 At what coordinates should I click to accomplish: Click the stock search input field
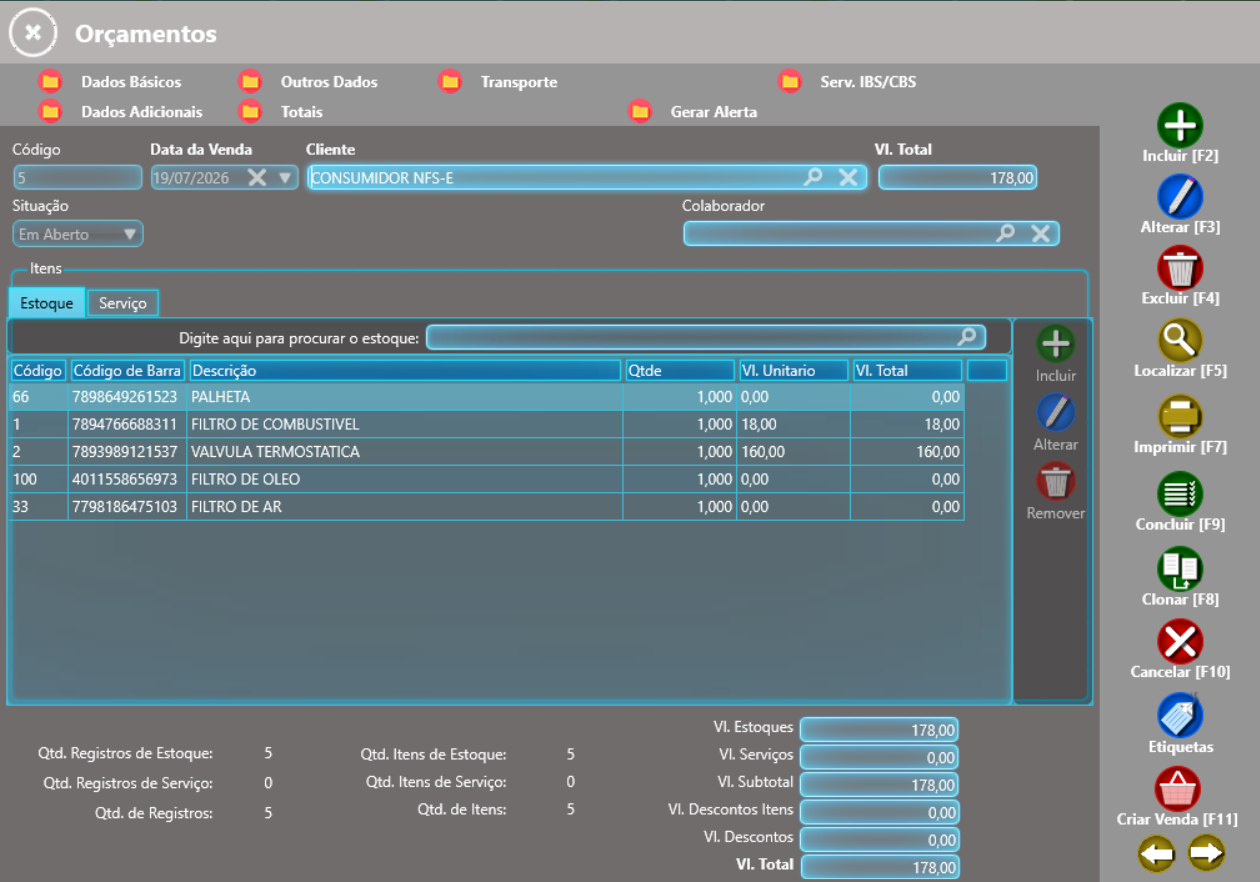coord(706,337)
